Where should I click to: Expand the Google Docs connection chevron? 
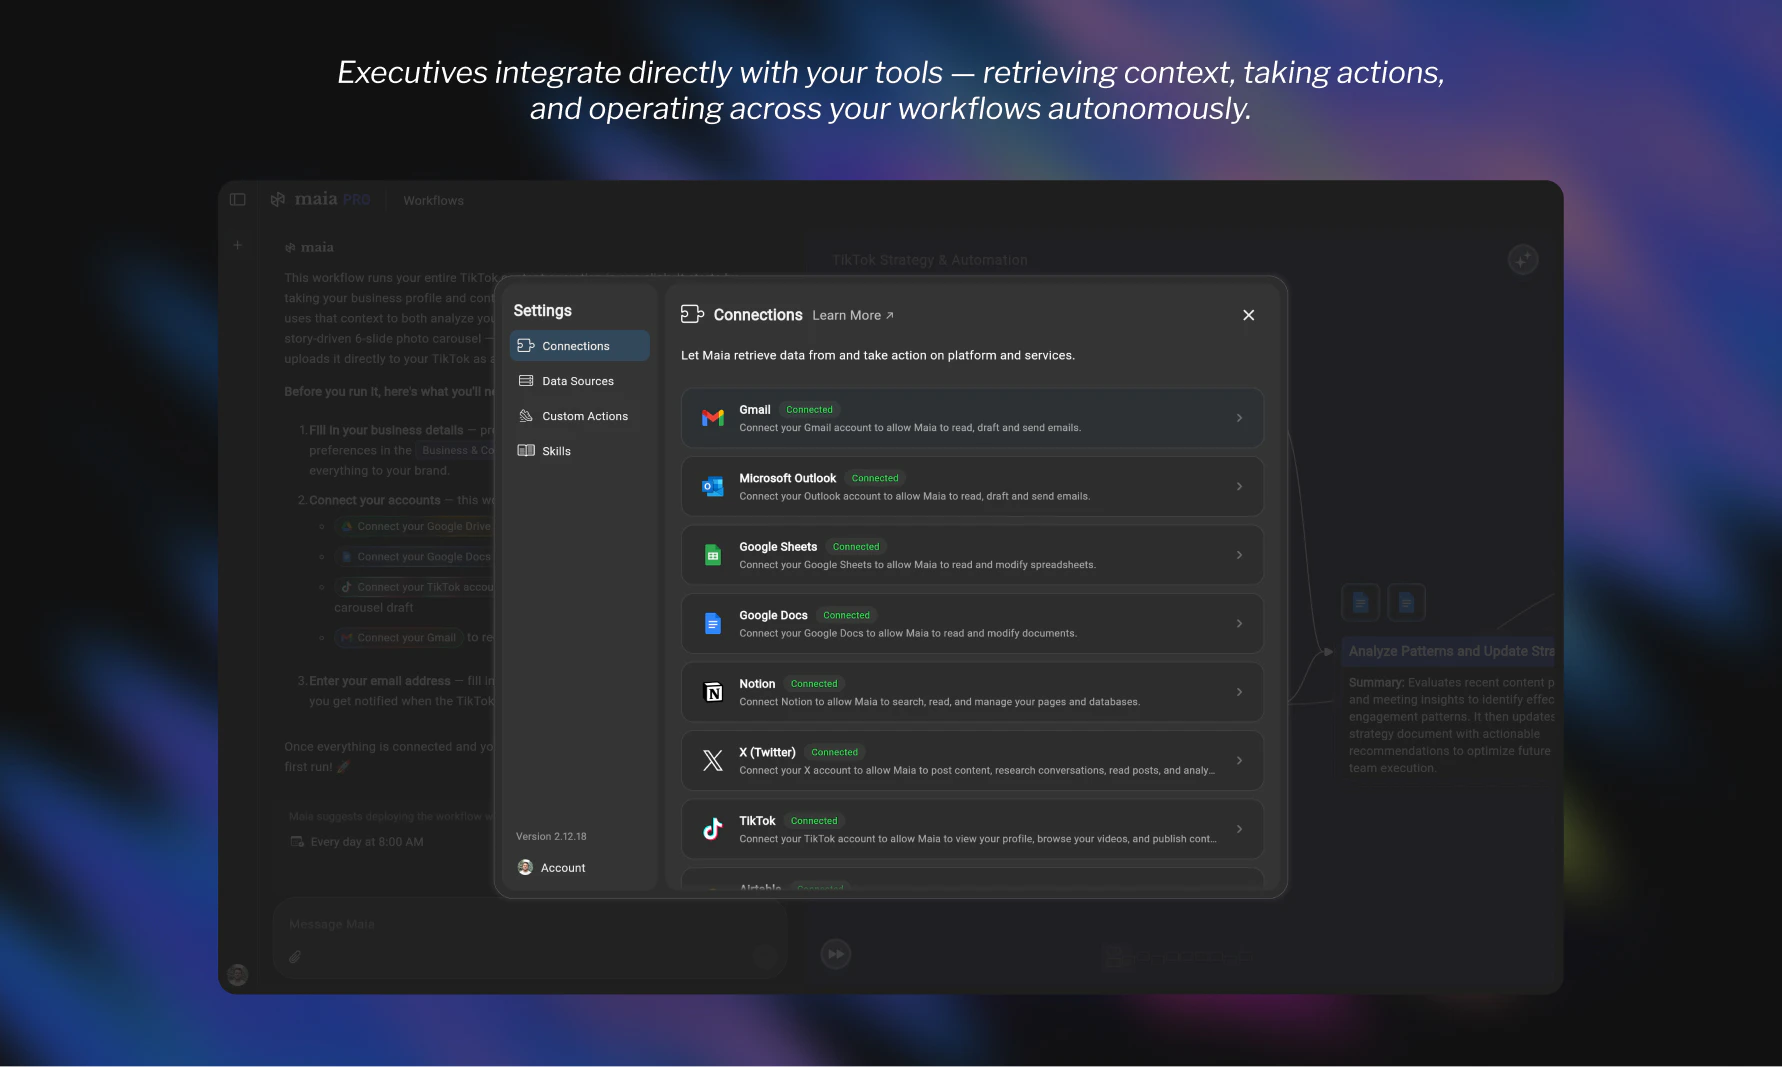[x=1239, y=624]
